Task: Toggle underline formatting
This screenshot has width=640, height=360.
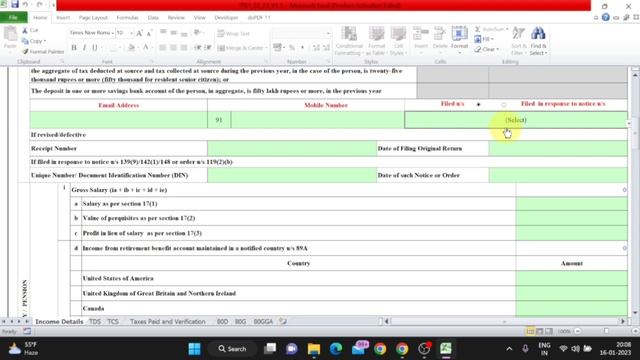Action: [95, 48]
